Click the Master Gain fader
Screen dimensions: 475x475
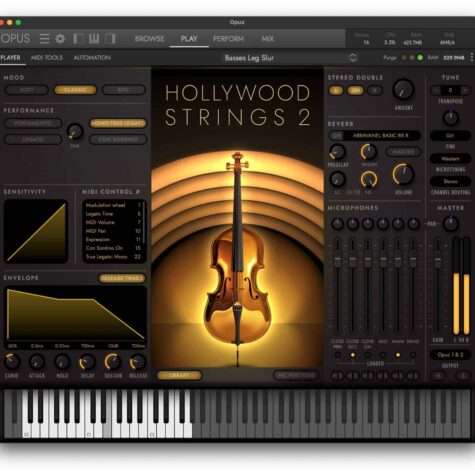click(x=438, y=260)
